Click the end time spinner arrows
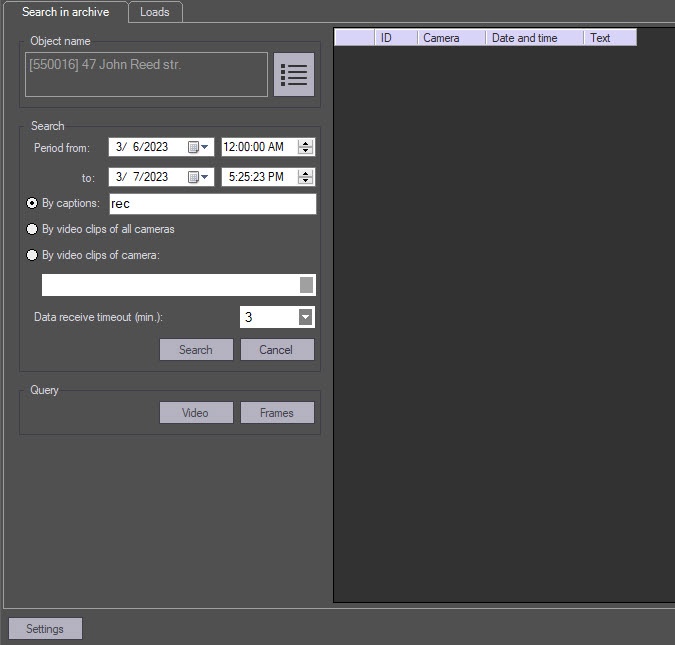 tap(306, 177)
